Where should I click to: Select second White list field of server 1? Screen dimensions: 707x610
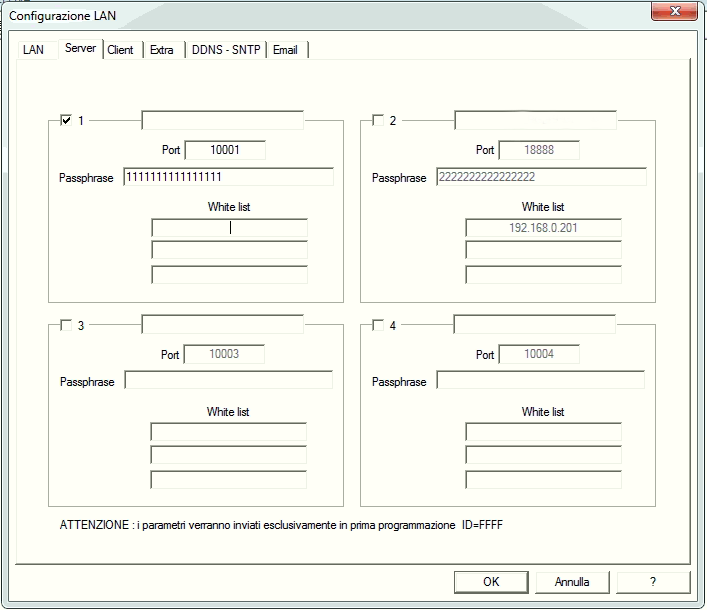tap(229, 250)
